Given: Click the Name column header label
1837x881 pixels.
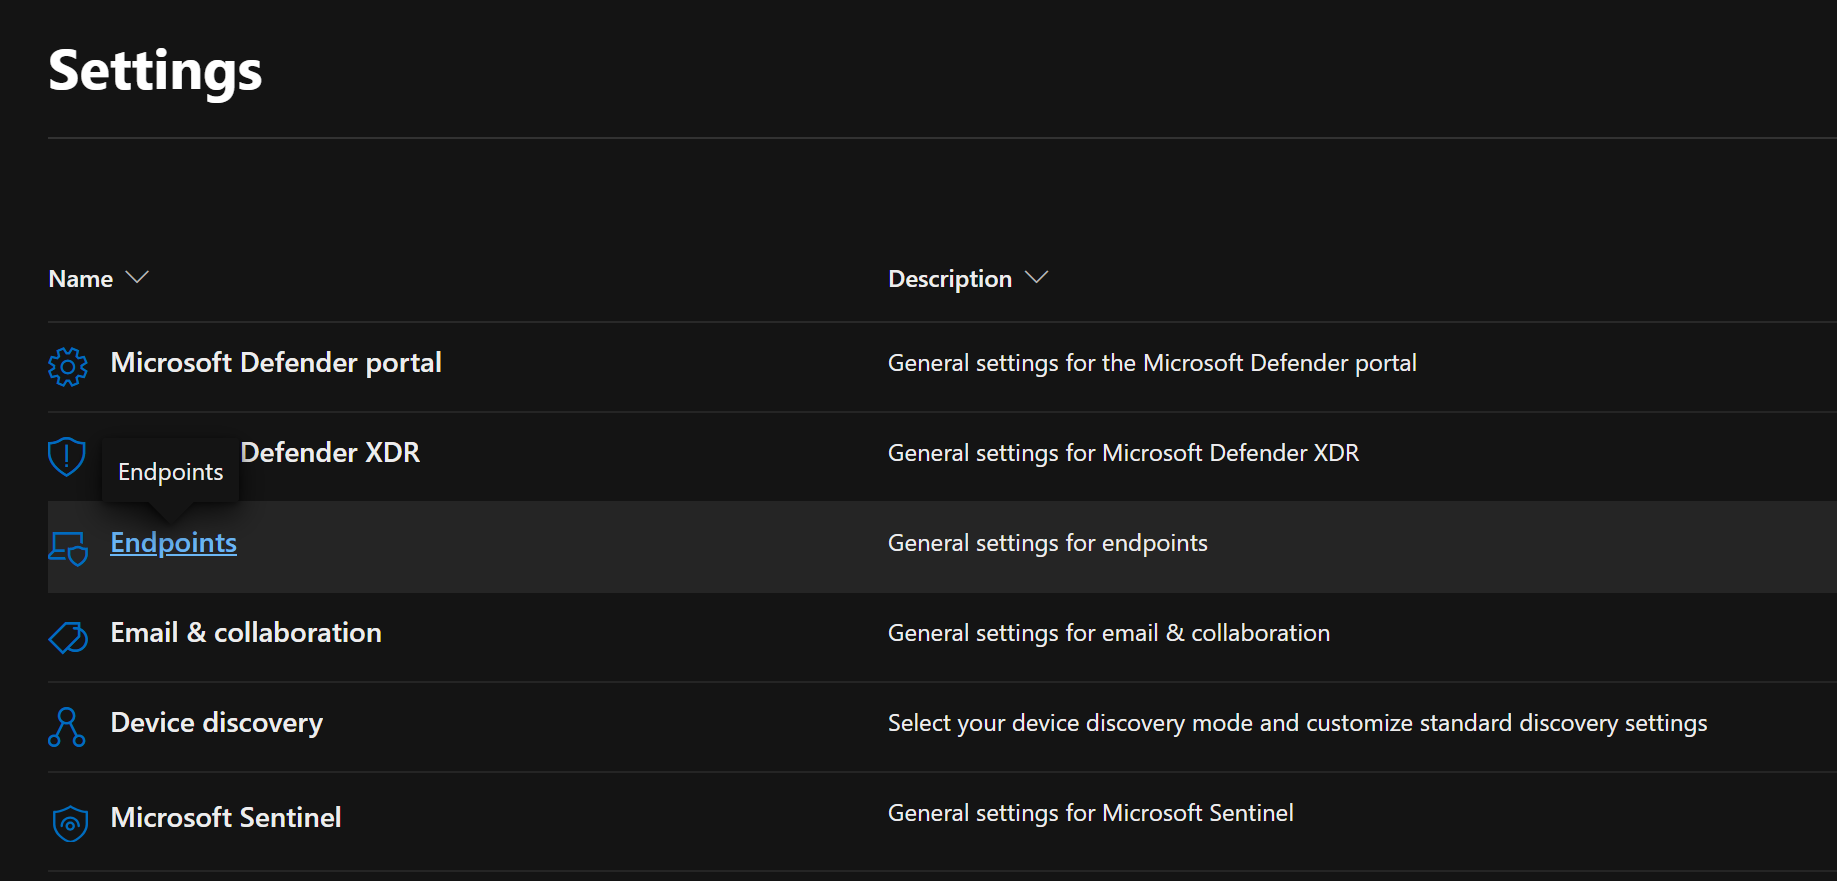Looking at the screenshot, I should click(81, 279).
